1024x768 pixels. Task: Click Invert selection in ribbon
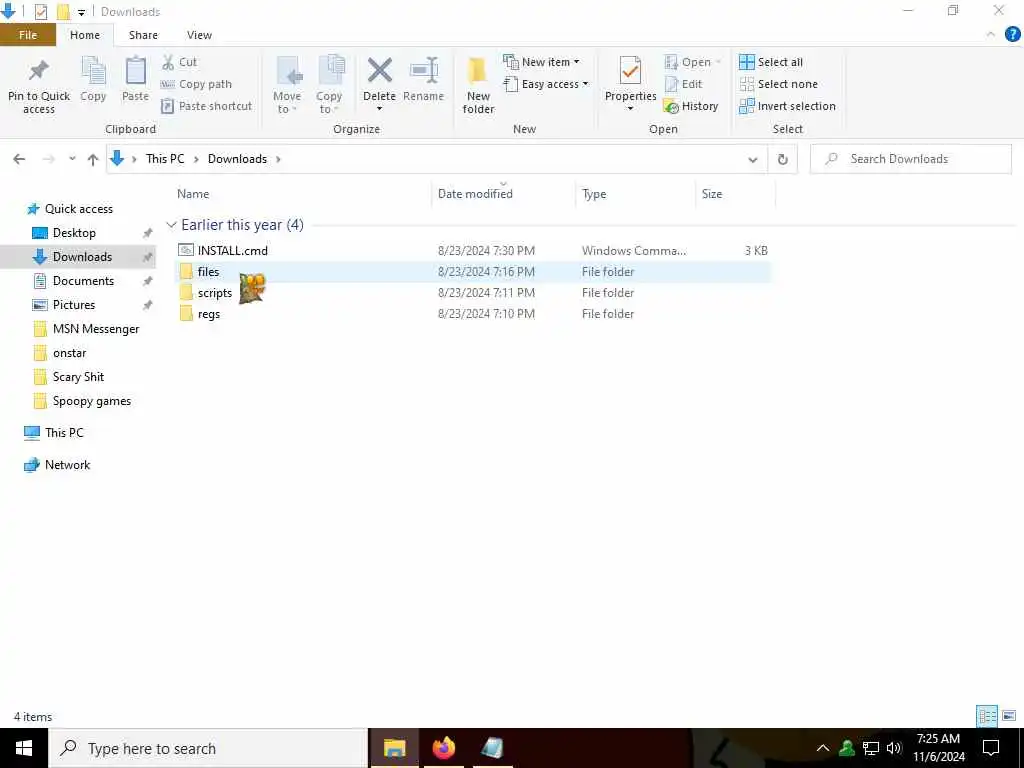coord(788,106)
